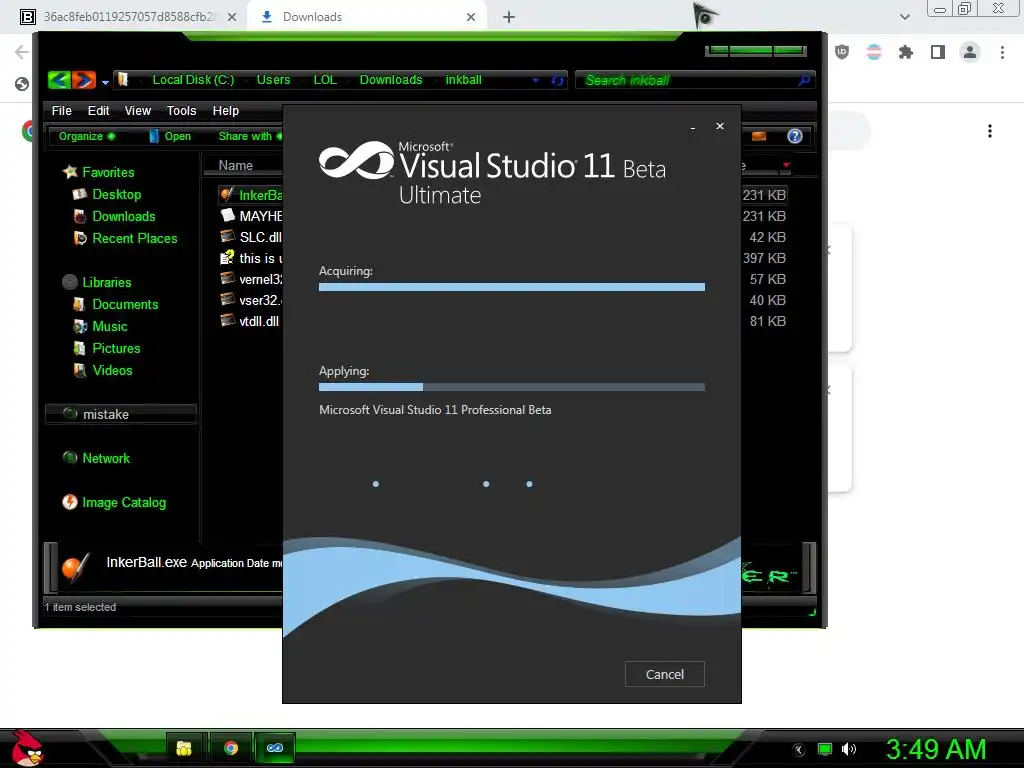Screen dimensions: 1024x768
Task: Minimize the Visual Studio installer dialog
Action: (x=692, y=127)
